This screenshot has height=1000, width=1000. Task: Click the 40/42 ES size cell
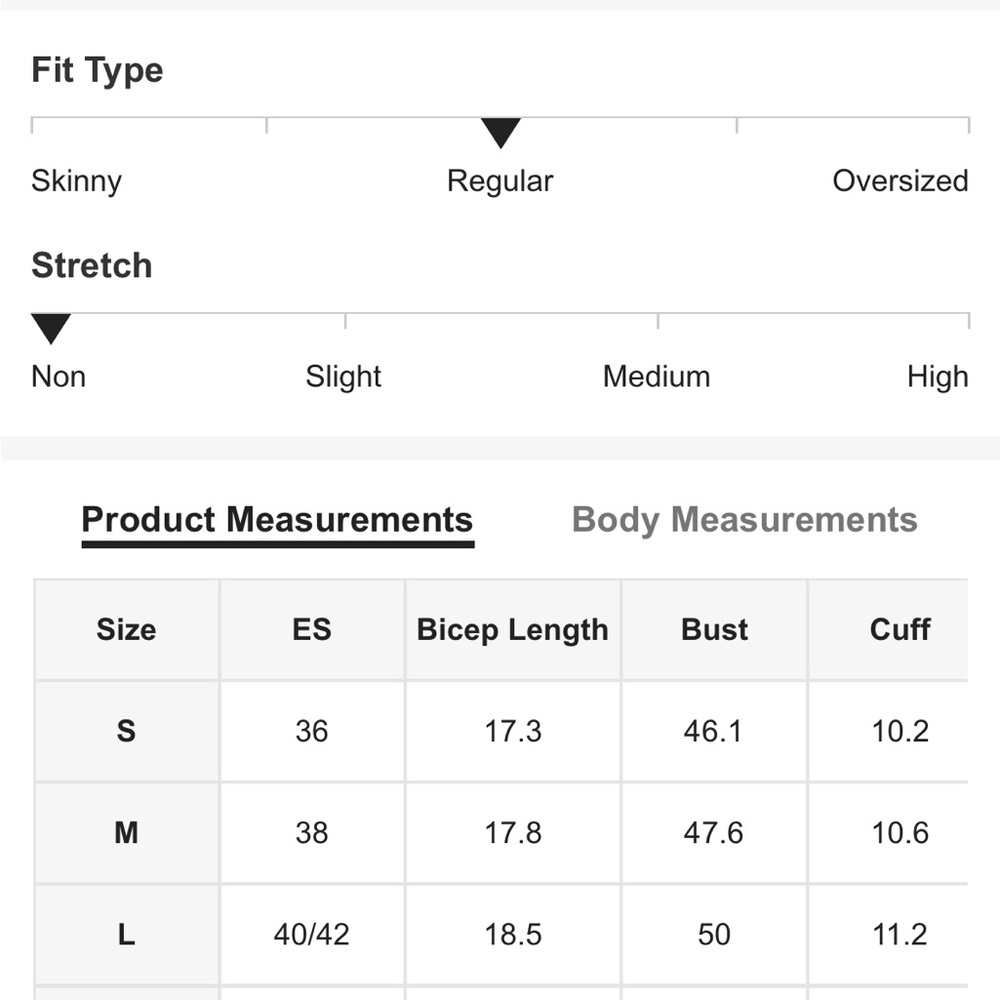click(312, 935)
